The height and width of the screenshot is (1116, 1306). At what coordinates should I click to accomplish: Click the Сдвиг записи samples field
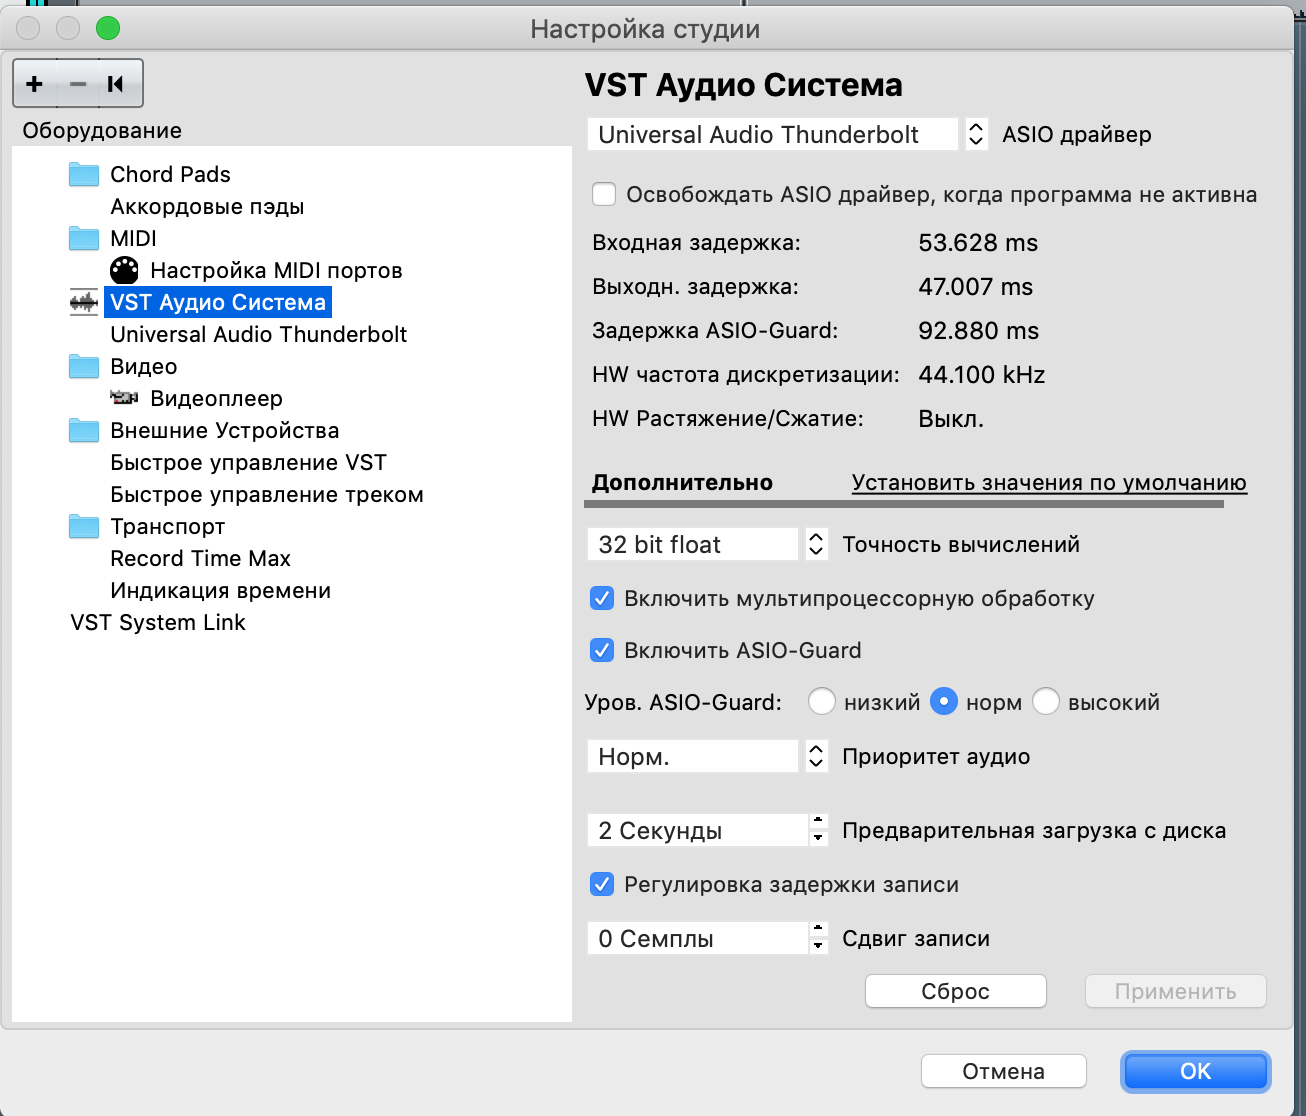click(696, 938)
